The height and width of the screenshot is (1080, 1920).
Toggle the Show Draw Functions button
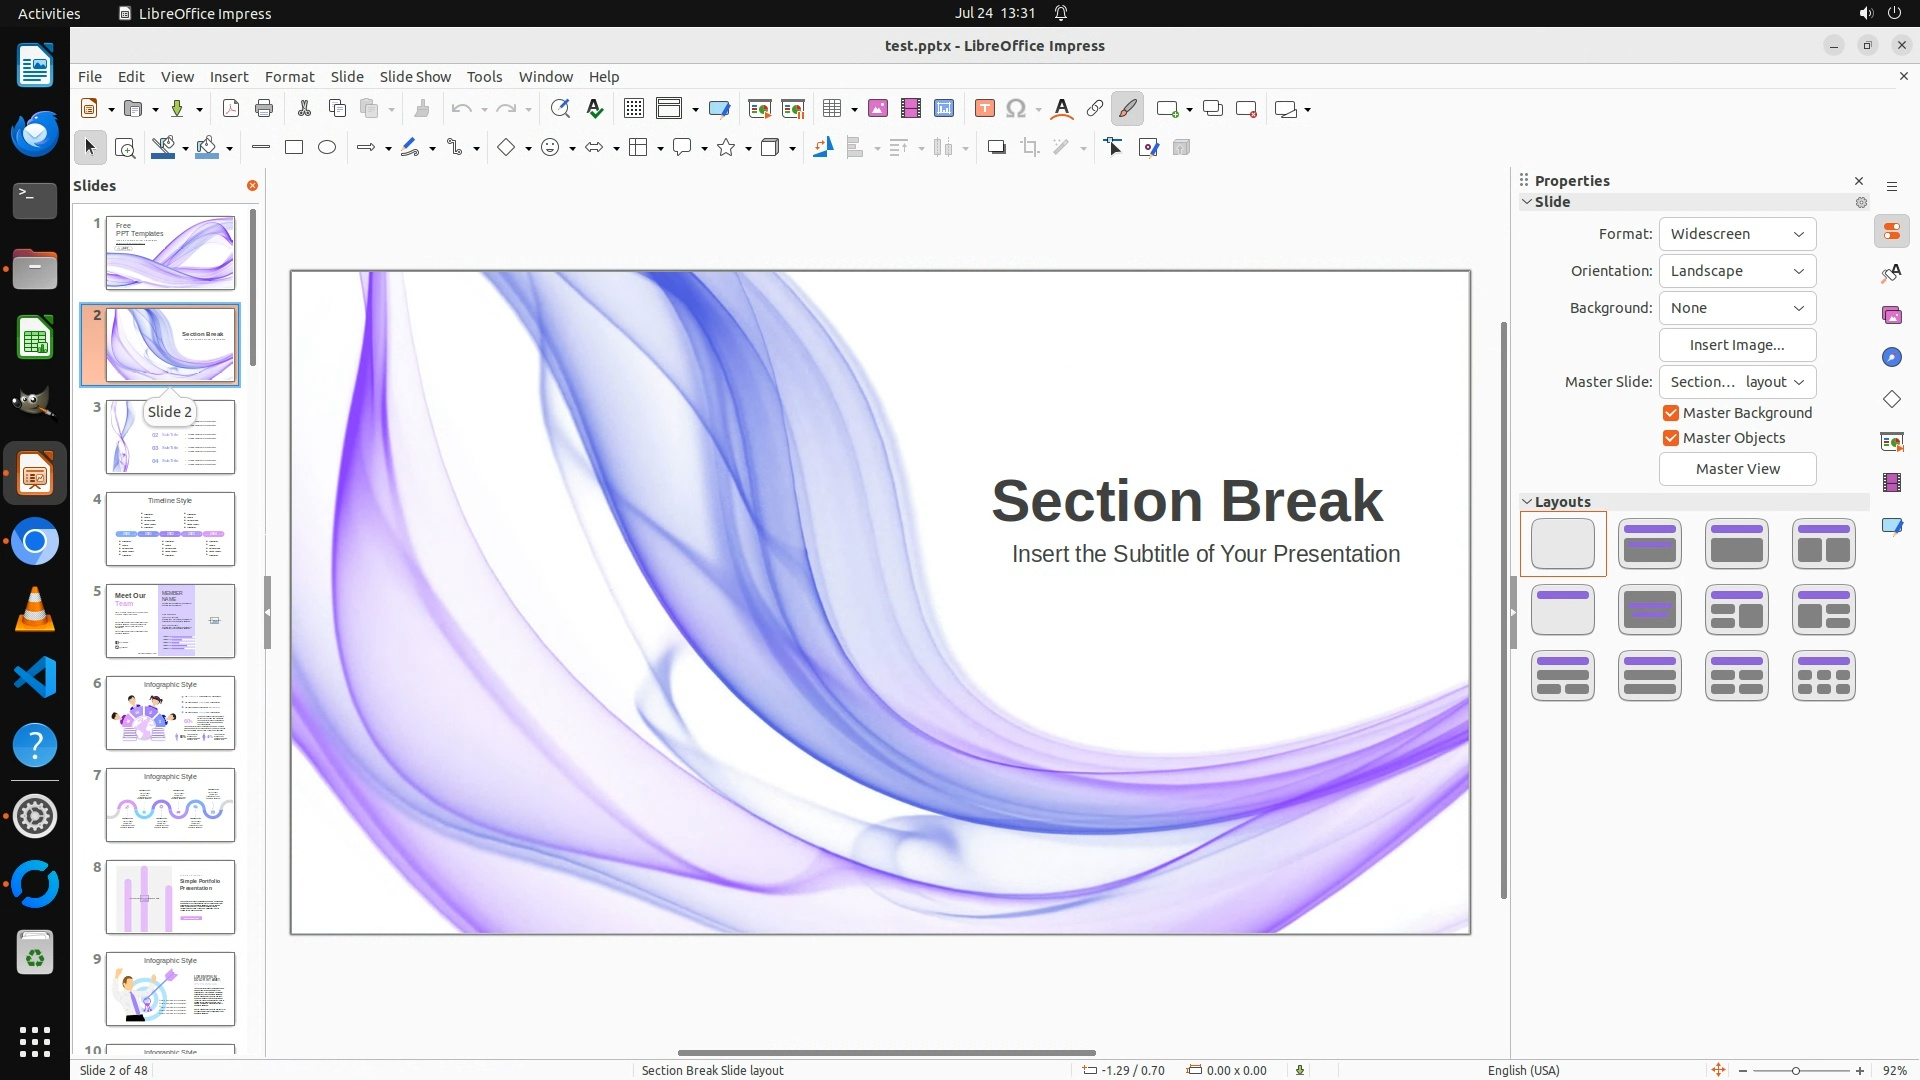pos(1127,109)
